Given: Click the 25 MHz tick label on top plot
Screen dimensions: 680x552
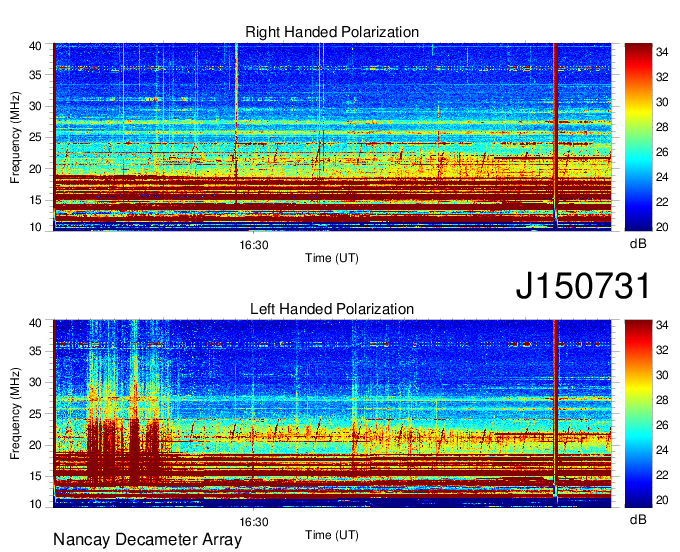Looking at the screenshot, I should point(35,137).
